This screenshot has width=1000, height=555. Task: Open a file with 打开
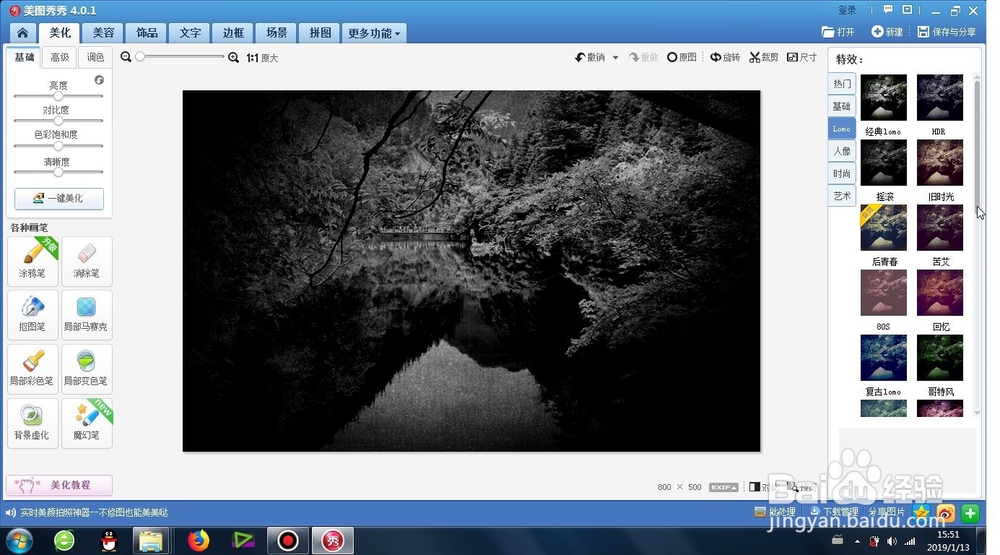click(x=838, y=32)
